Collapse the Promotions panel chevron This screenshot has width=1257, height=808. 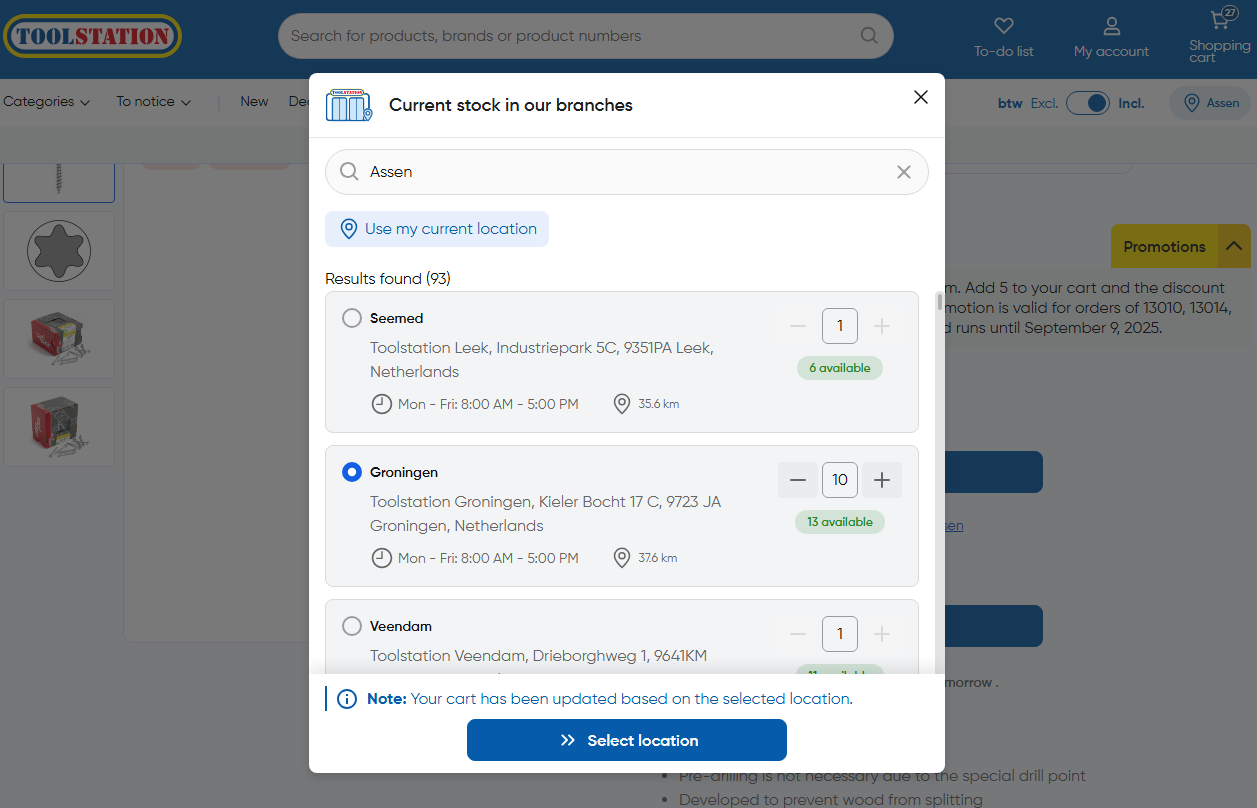click(1234, 246)
